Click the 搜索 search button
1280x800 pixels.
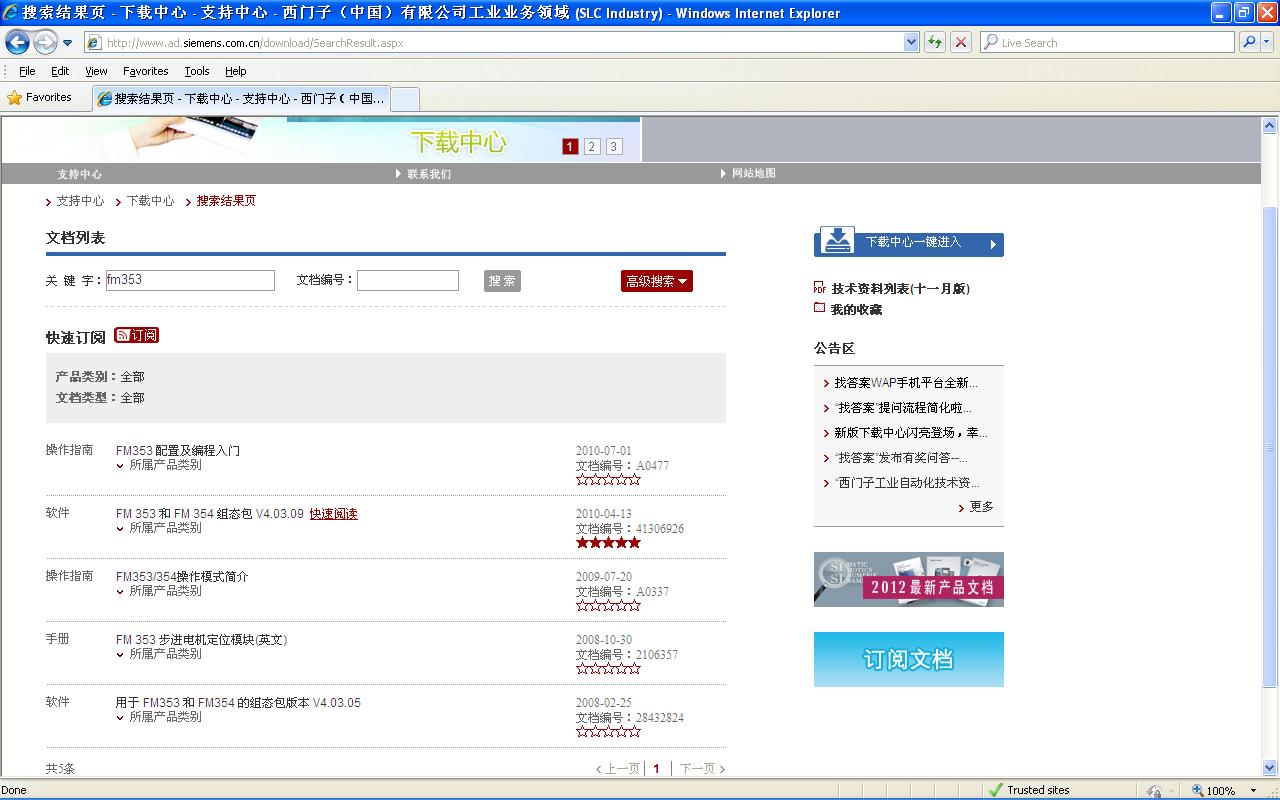click(502, 281)
